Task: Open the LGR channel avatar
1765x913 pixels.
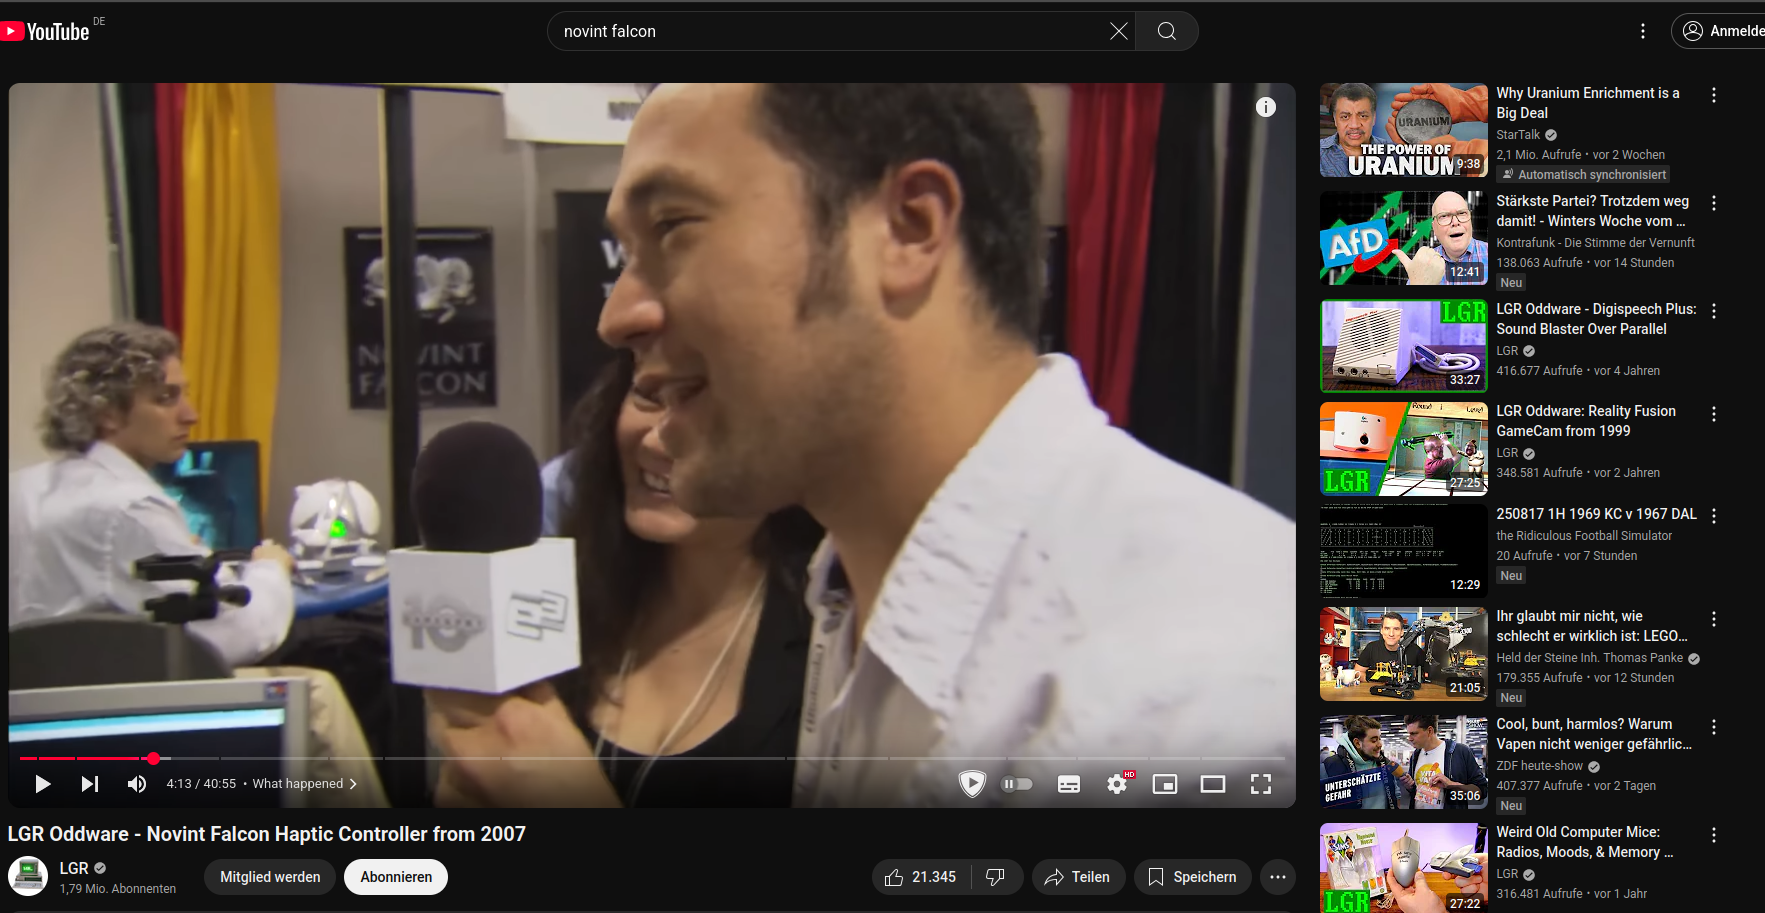Action: point(28,877)
